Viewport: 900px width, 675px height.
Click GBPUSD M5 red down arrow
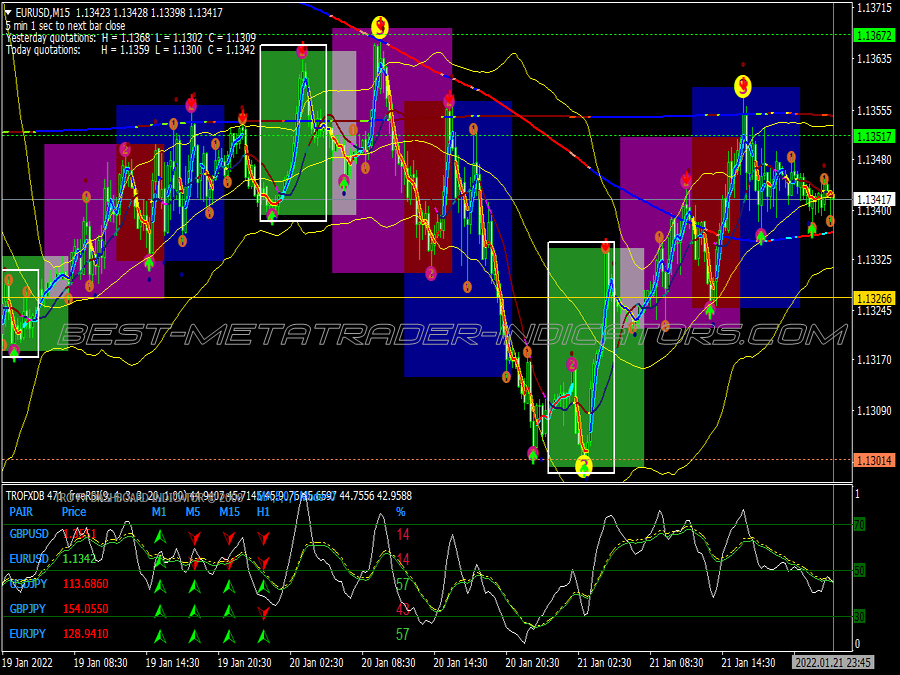pos(195,538)
